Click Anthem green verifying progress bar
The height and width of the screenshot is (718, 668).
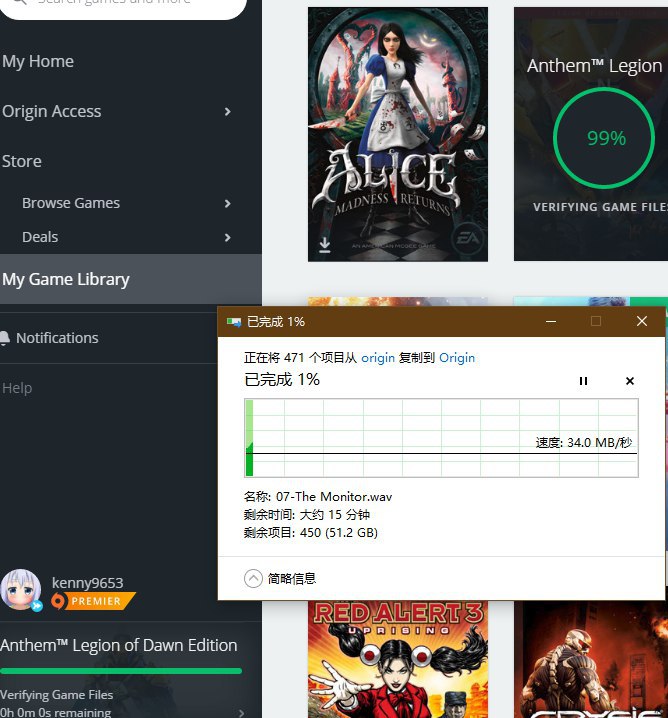(x=121, y=671)
